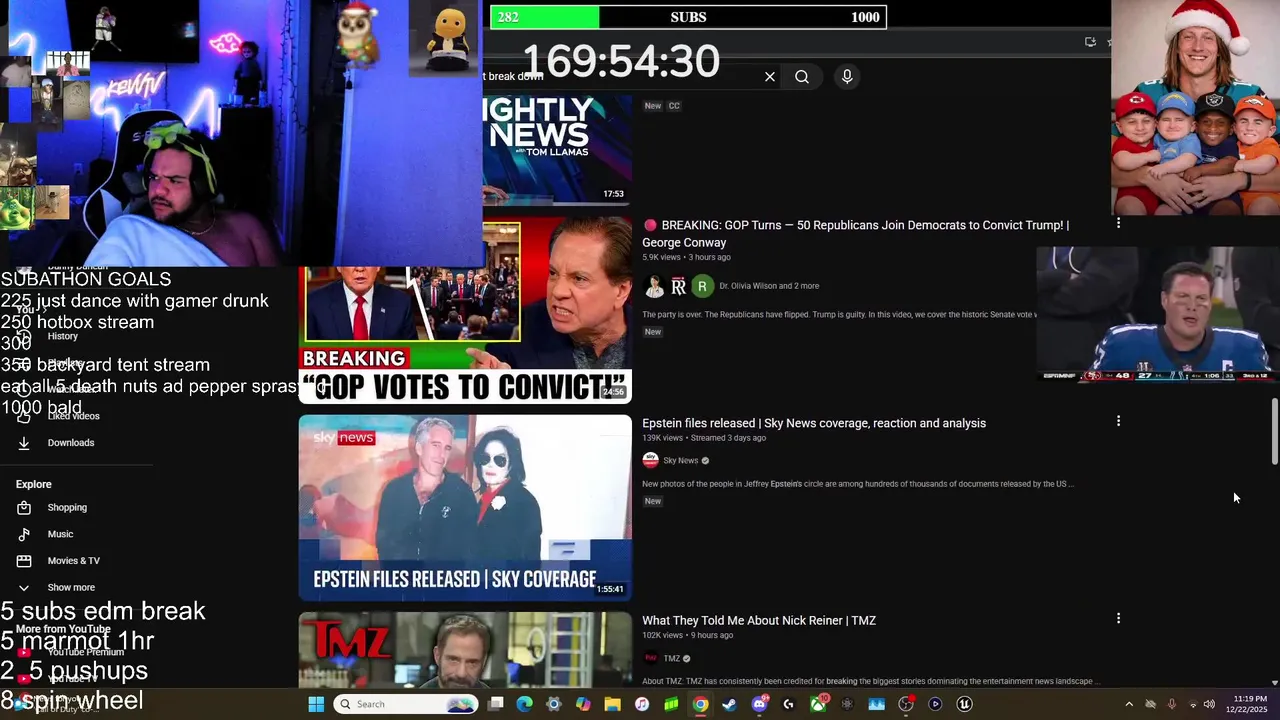Click the '5.9K views' text under Conway video
Viewport: 1280px width, 720px height.
coord(661,257)
